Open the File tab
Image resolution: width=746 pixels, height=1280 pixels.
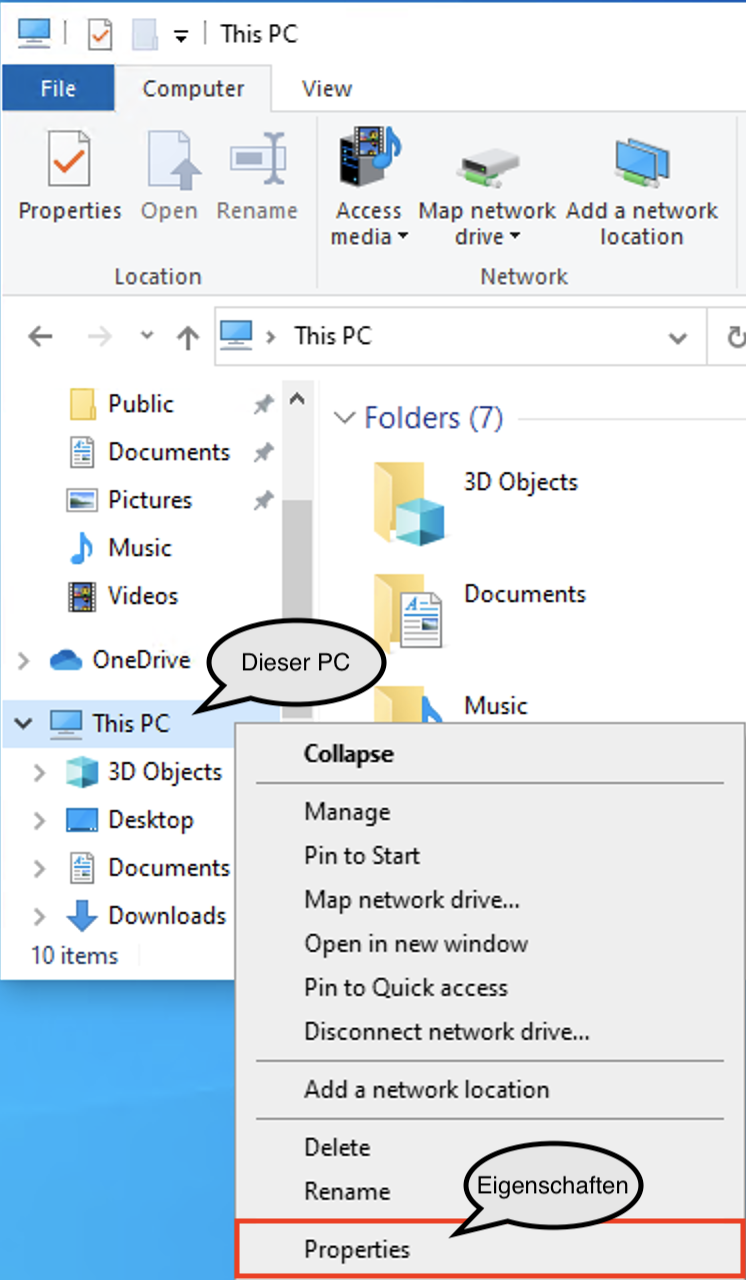click(x=58, y=89)
